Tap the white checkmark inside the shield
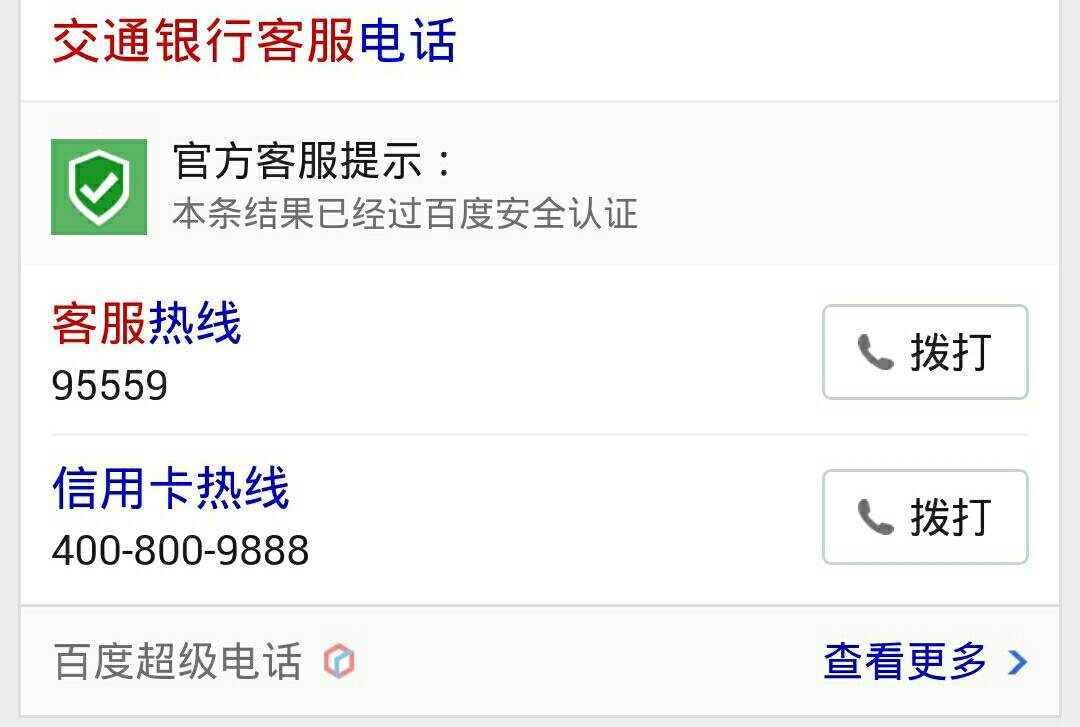 click(98, 185)
